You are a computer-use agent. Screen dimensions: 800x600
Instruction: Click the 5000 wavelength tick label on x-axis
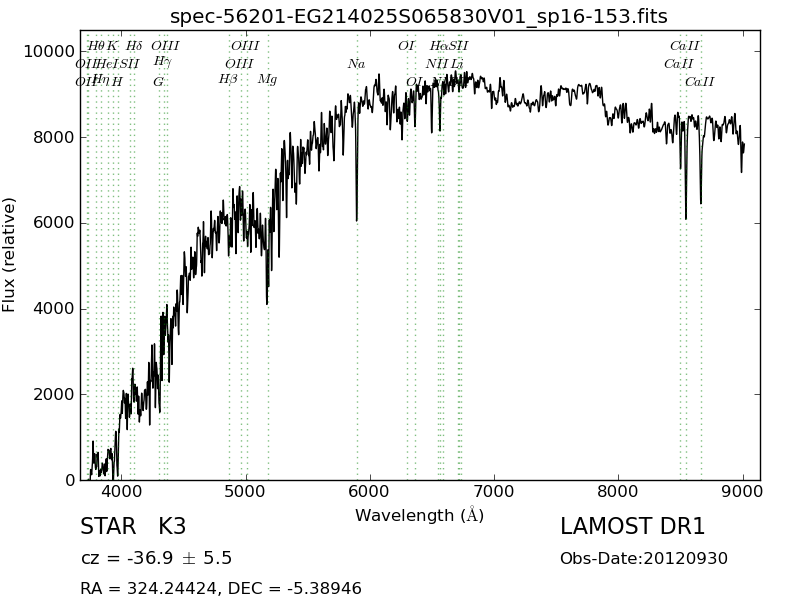[x=246, y=492]
